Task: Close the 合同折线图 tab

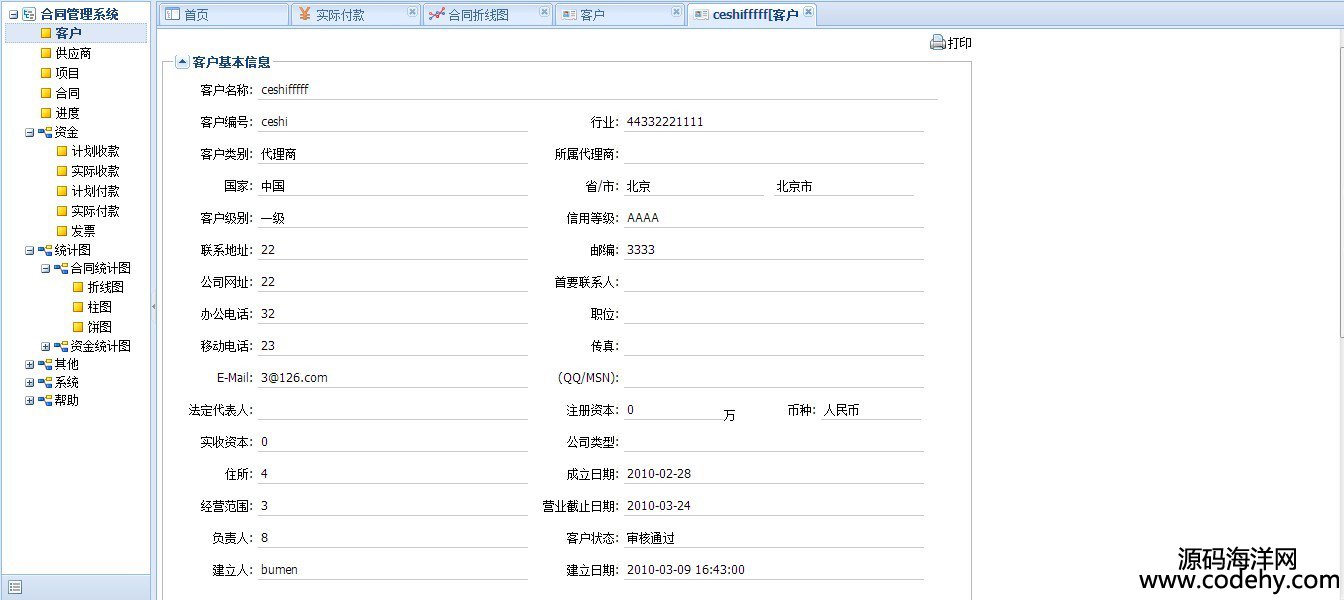Action: (544, 12)
